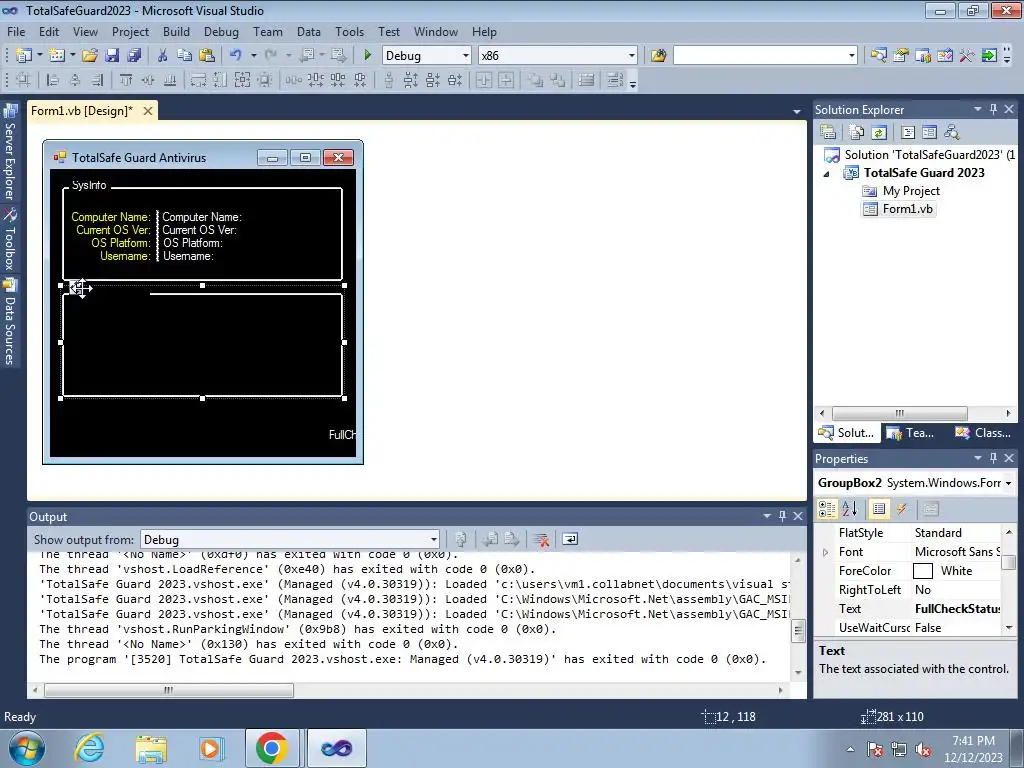Screen dimensions: 1024x768
Task: Close the Form1.vb [Design] document tab
Action: 148,111
